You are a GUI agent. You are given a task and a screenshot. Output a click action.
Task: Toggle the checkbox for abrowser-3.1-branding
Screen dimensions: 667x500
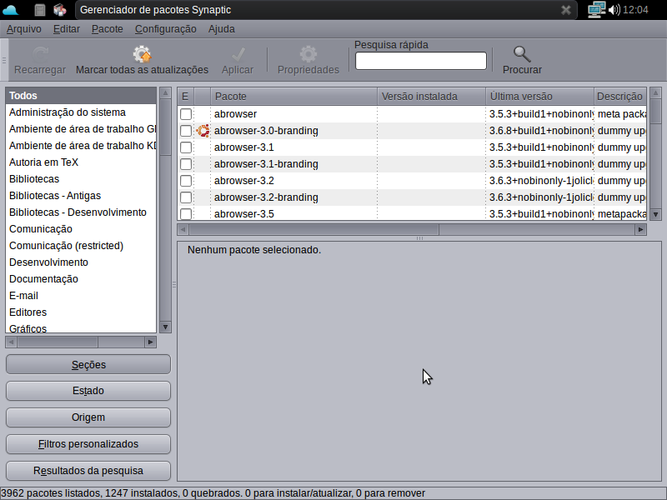pyautogui.click(x=186, y=164)
